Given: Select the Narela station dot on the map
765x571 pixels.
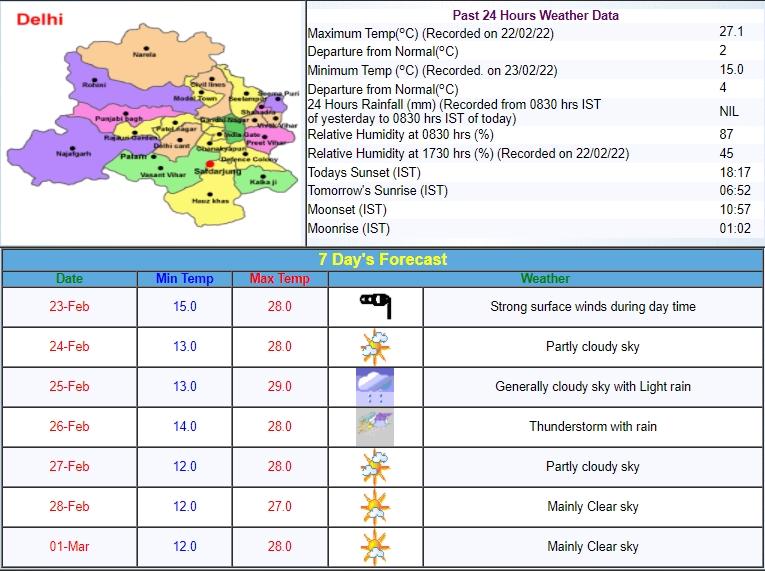Looking at the screenshot, I should coord(147,49).
